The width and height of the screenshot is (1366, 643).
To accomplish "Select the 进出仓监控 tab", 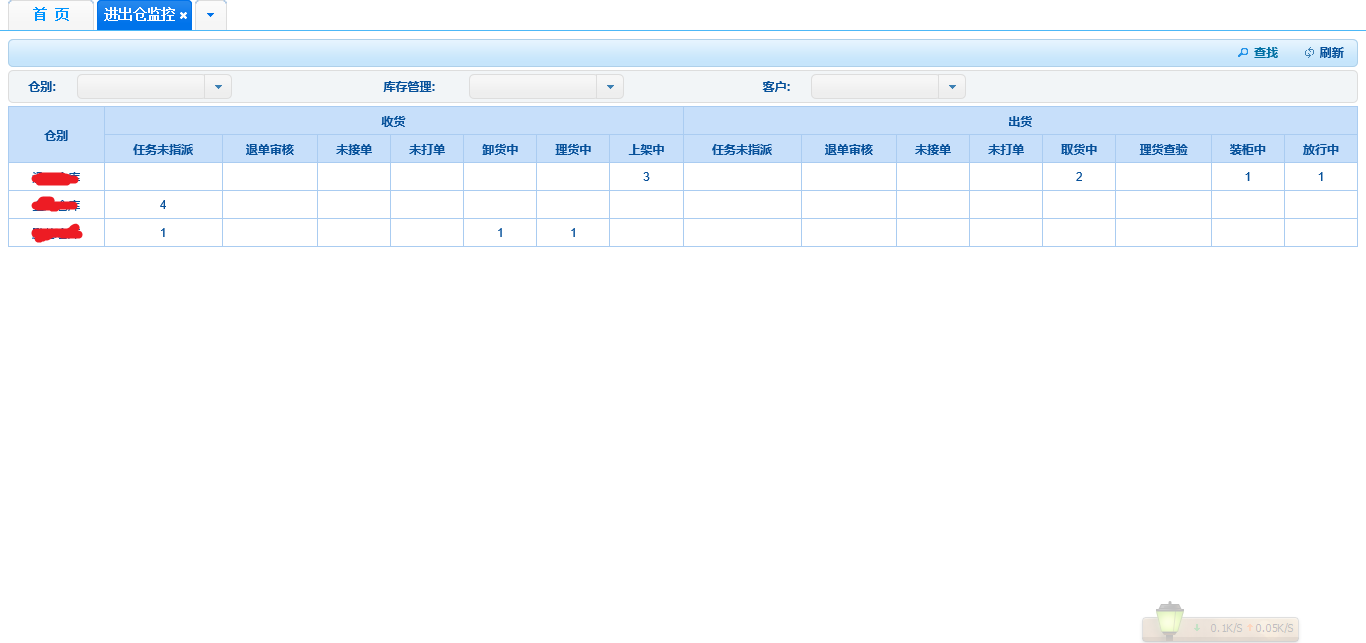I will pyautogui.click(x=139, y=15).
